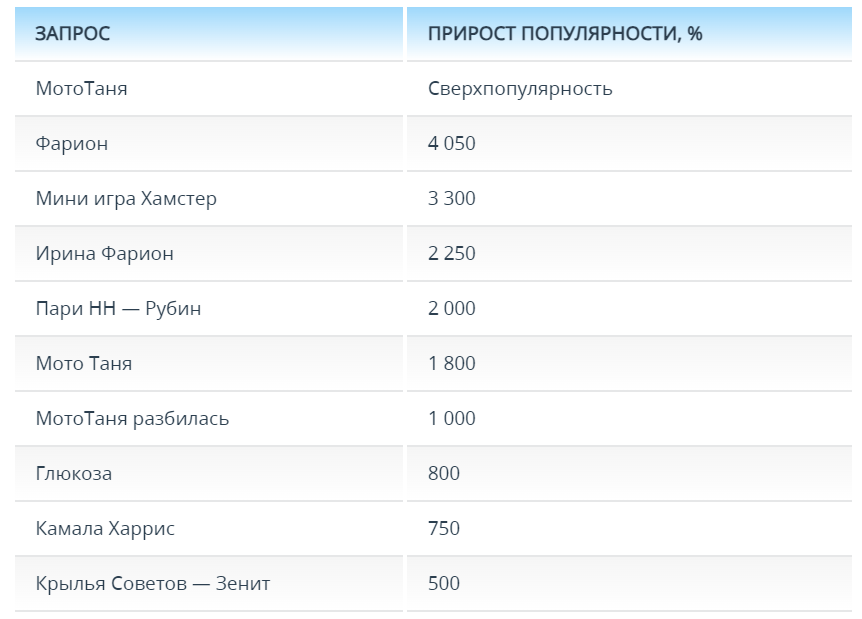Select the Ирина Фарион query

[x=105, y=253]
